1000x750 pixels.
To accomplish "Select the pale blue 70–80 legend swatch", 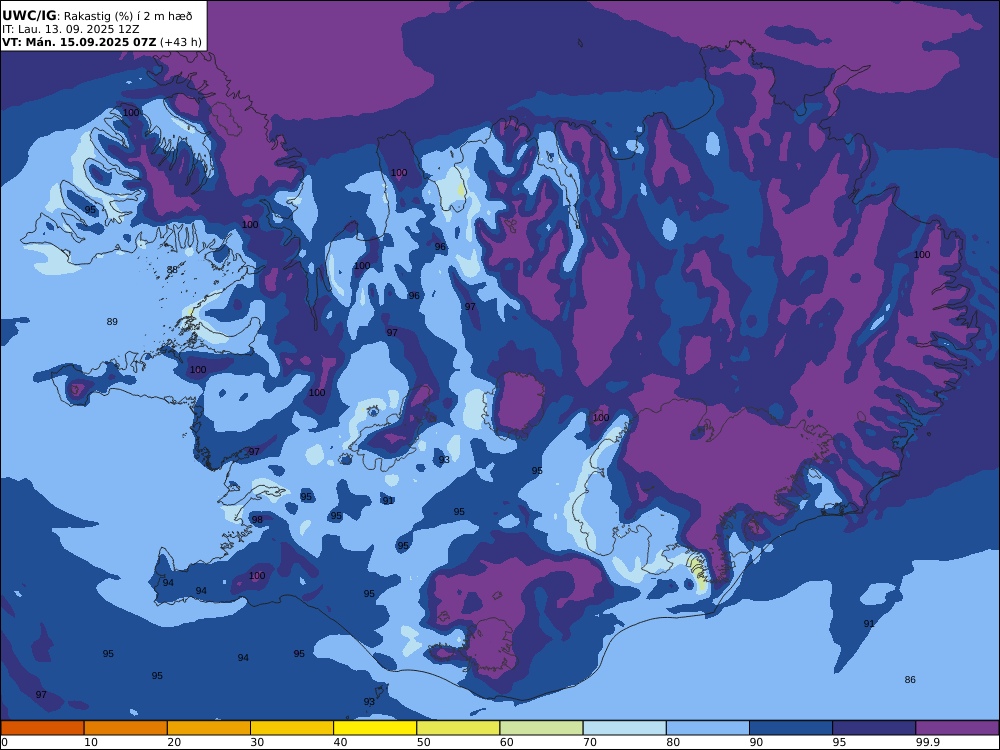I will click(x=625, y=728).
